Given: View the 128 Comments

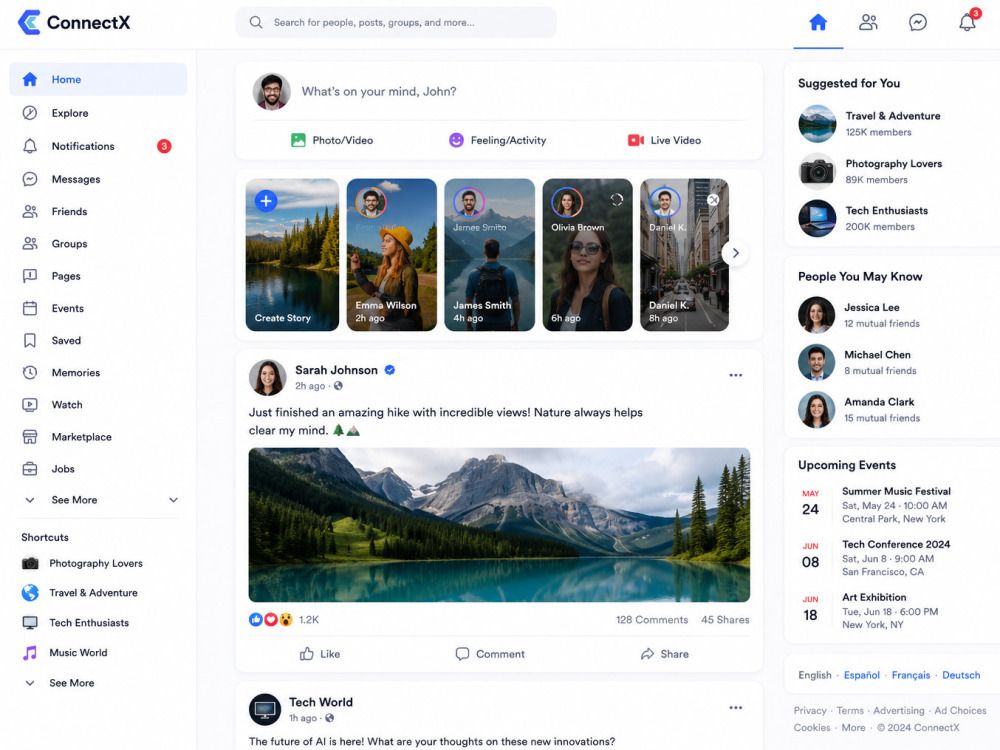Looking at the screenshot, I should 652,619.
